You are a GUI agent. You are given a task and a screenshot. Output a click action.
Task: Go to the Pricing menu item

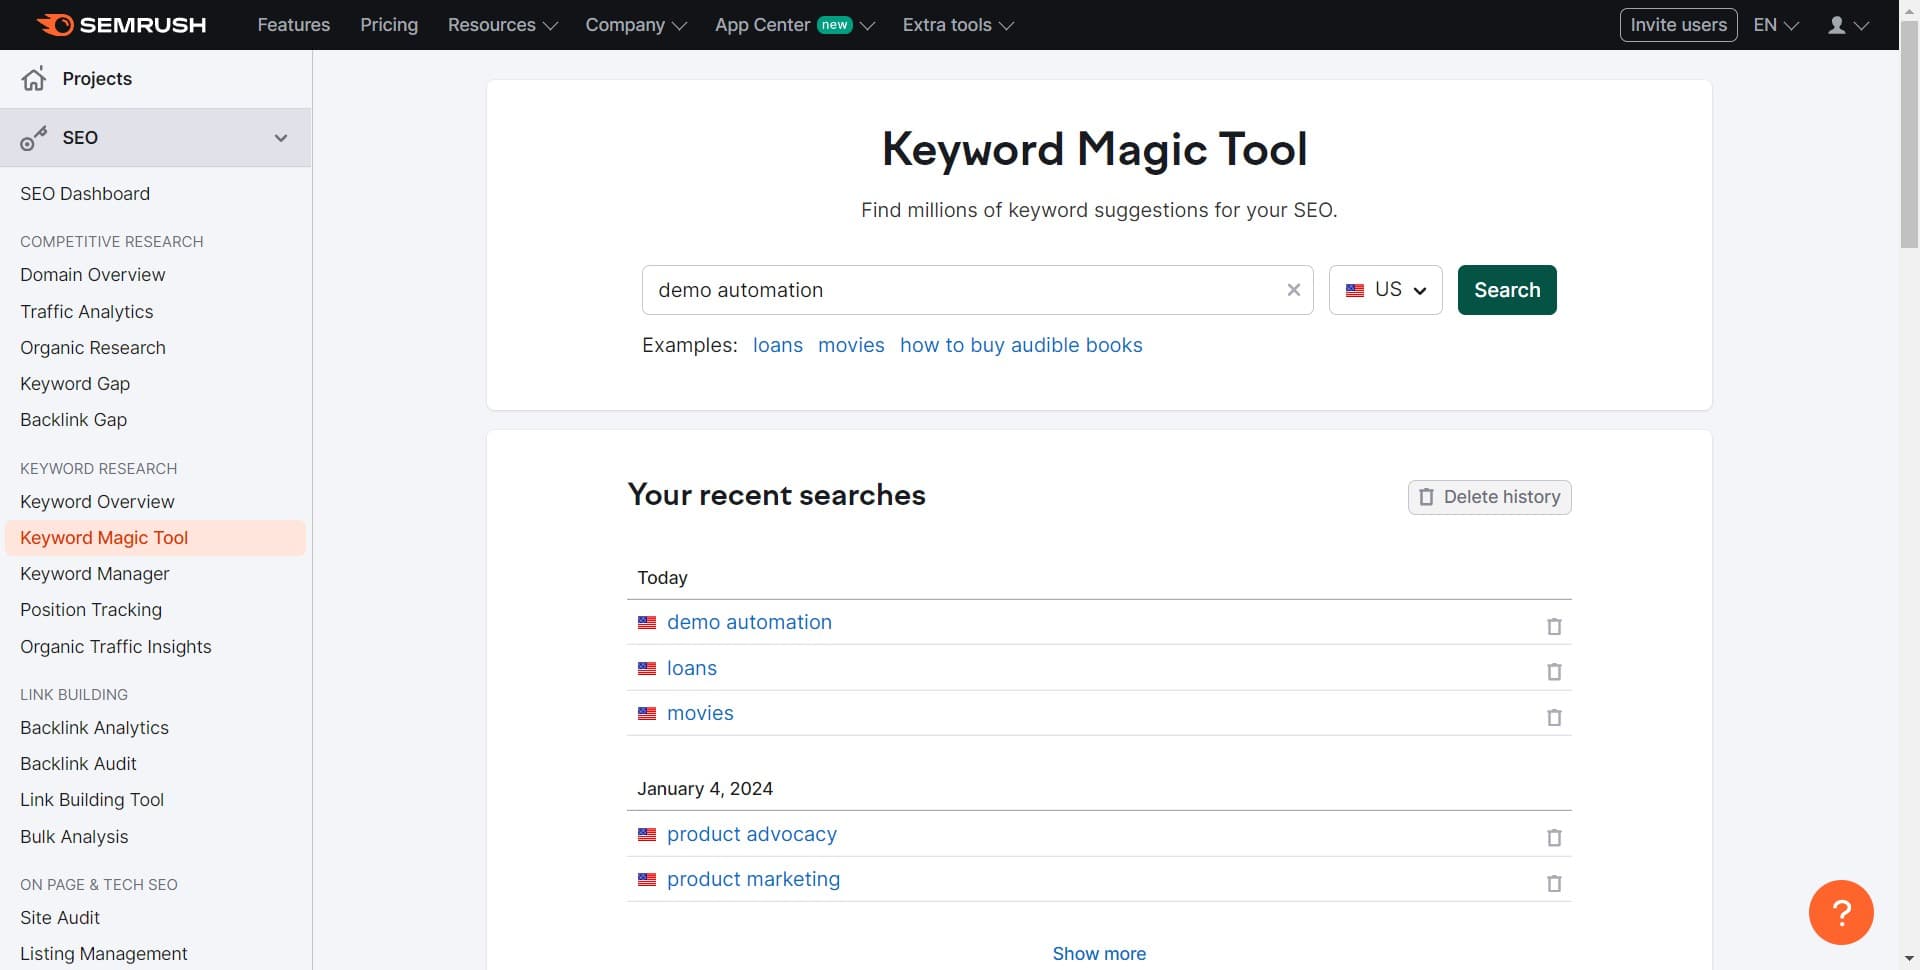pyautogui.click(x=388, y=24)
